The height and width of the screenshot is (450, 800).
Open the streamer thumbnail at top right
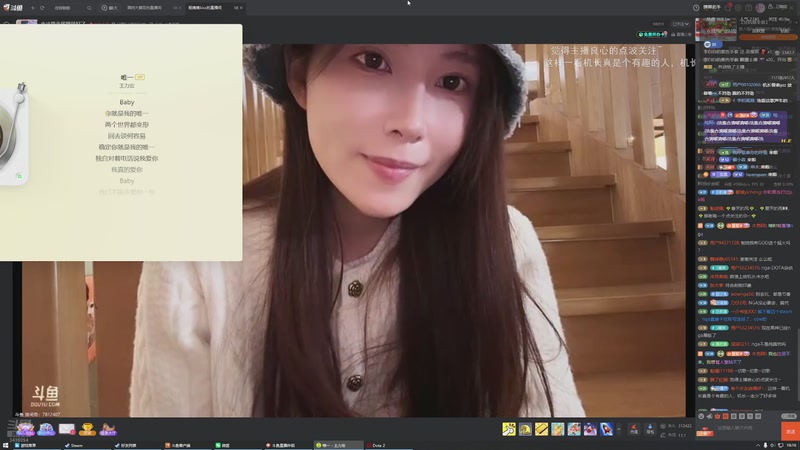[716, 29]
